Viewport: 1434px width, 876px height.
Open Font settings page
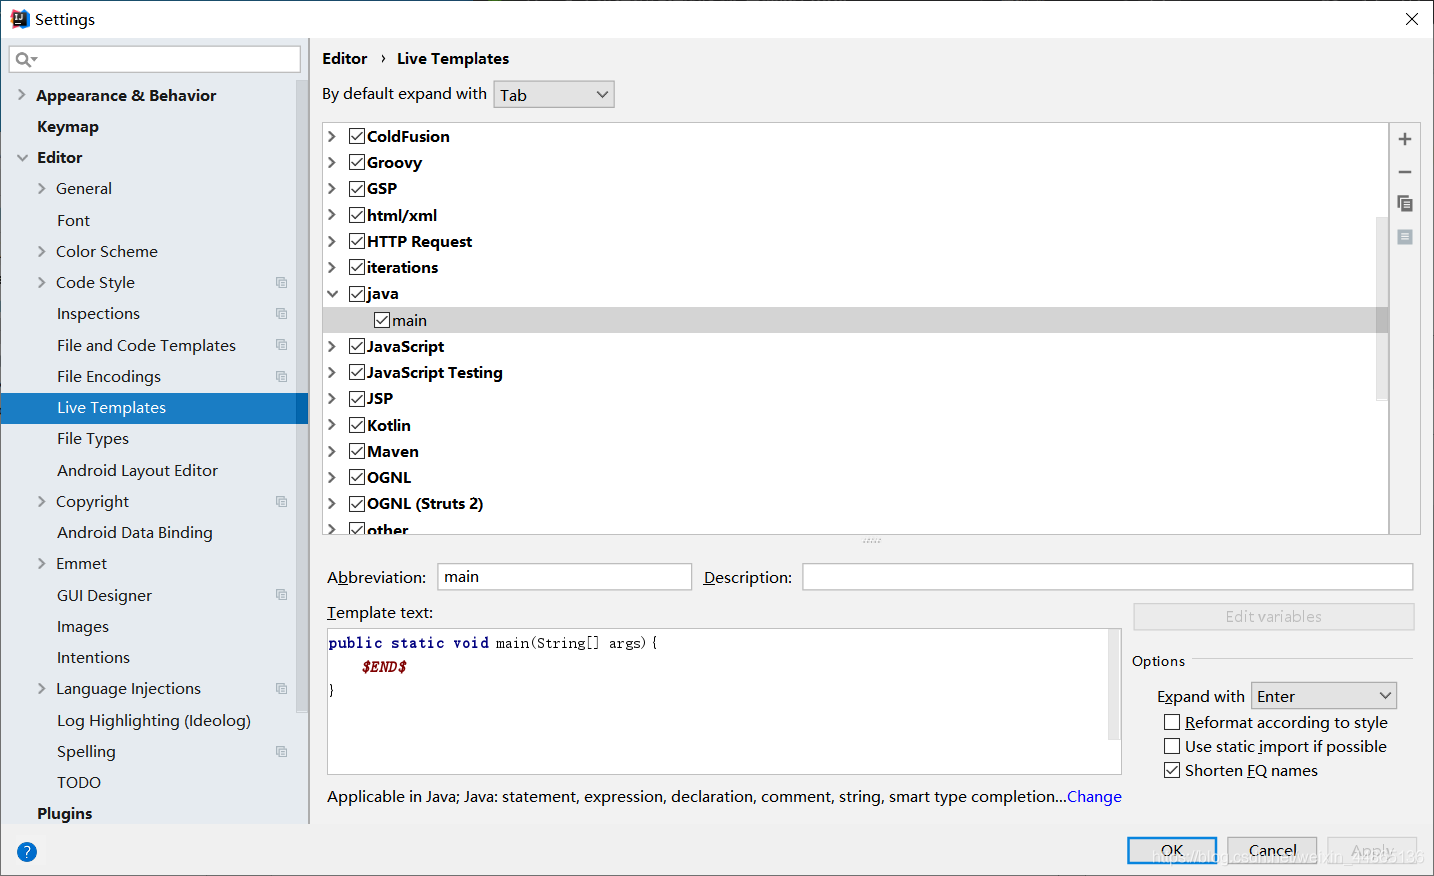point(73,220)
